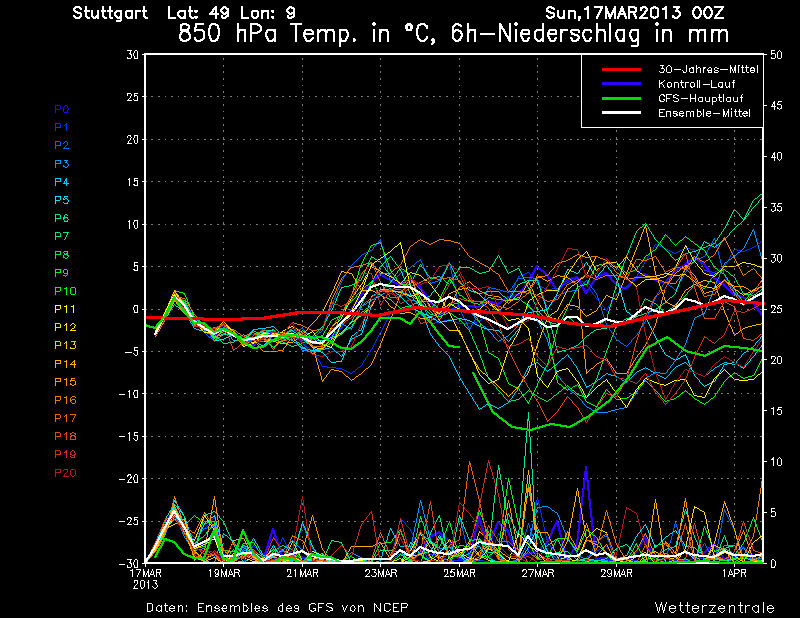Click the 25MAR date on the x-axis

(x=459, y=573)
